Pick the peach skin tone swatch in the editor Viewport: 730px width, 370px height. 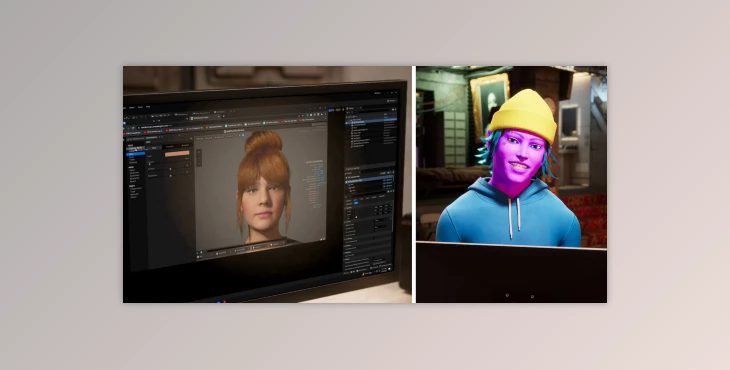(177, 153)
